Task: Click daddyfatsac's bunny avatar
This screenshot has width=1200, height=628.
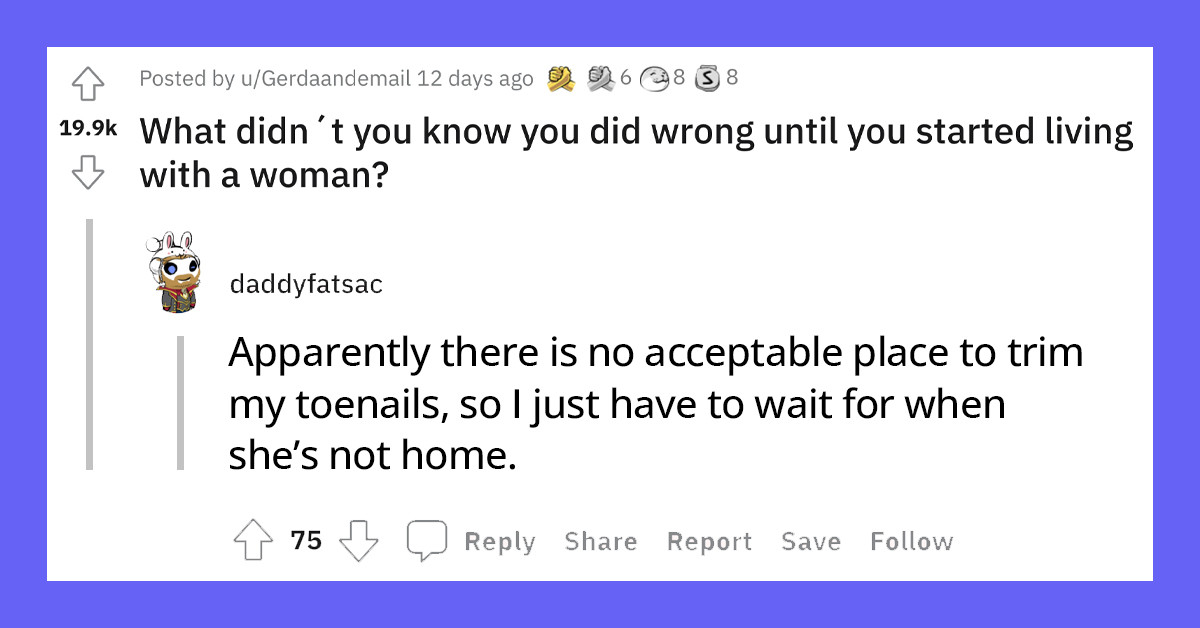Action: pos(175,270)
